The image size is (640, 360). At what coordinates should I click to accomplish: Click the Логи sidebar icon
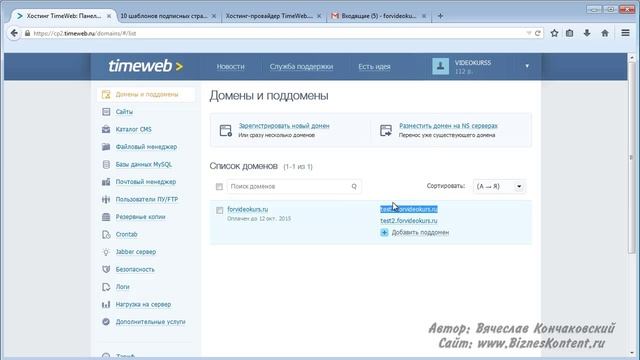106,287
